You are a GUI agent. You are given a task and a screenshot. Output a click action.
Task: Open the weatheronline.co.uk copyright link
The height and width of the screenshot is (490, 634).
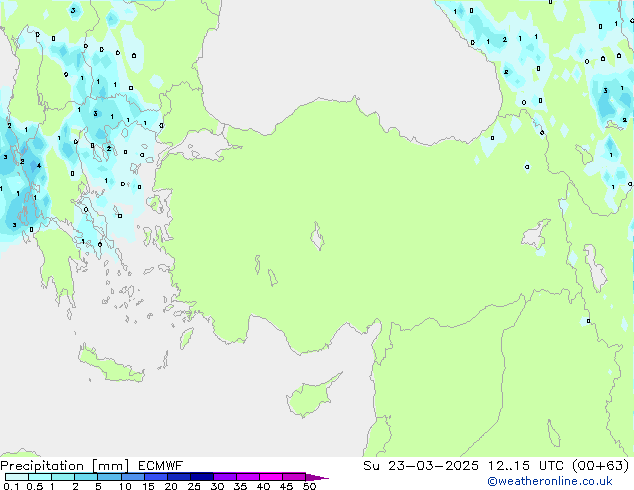tap(550, 481)
